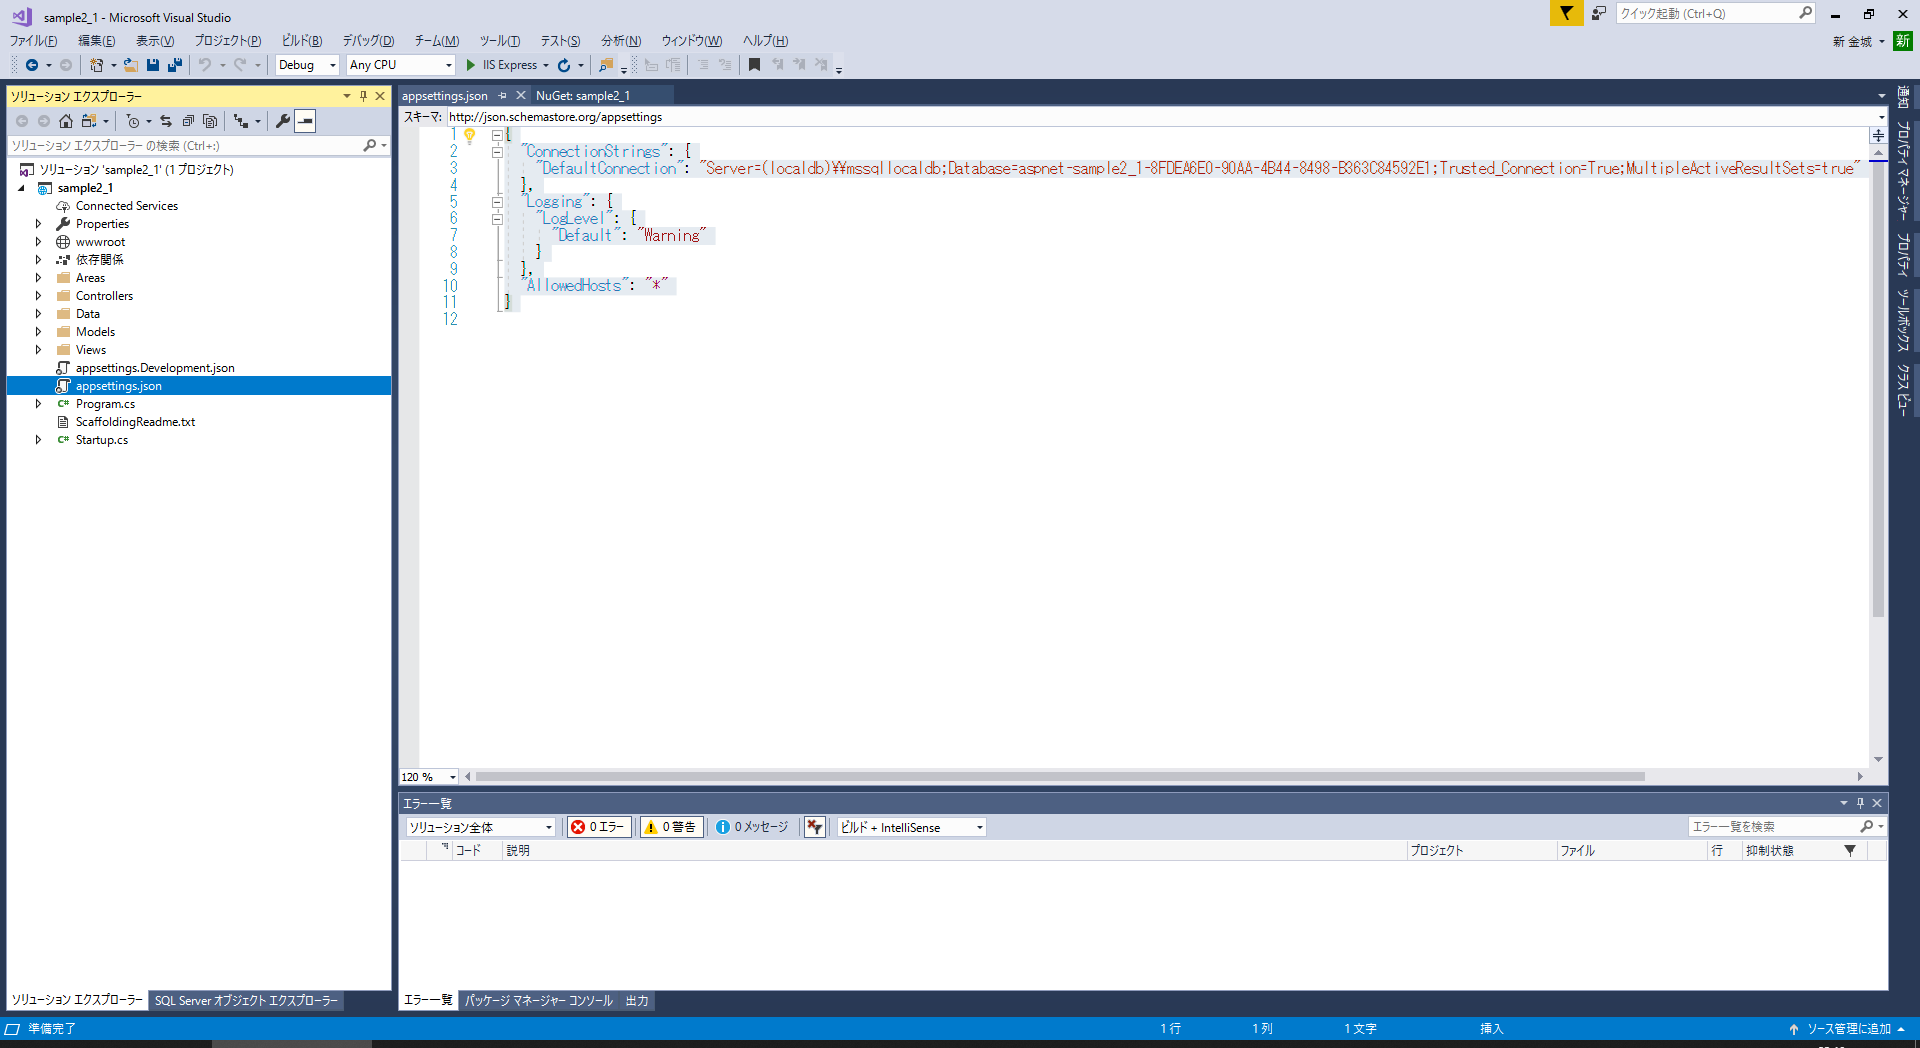
Task: Switch to the 出力 output tab
Action: point(637,1000)
